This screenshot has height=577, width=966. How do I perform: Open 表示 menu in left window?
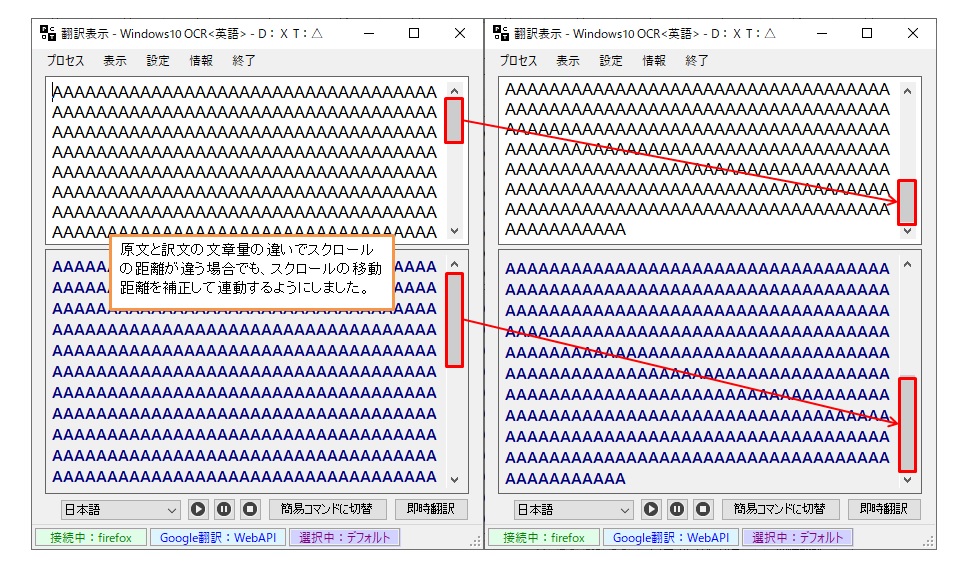tap(115, 60)
